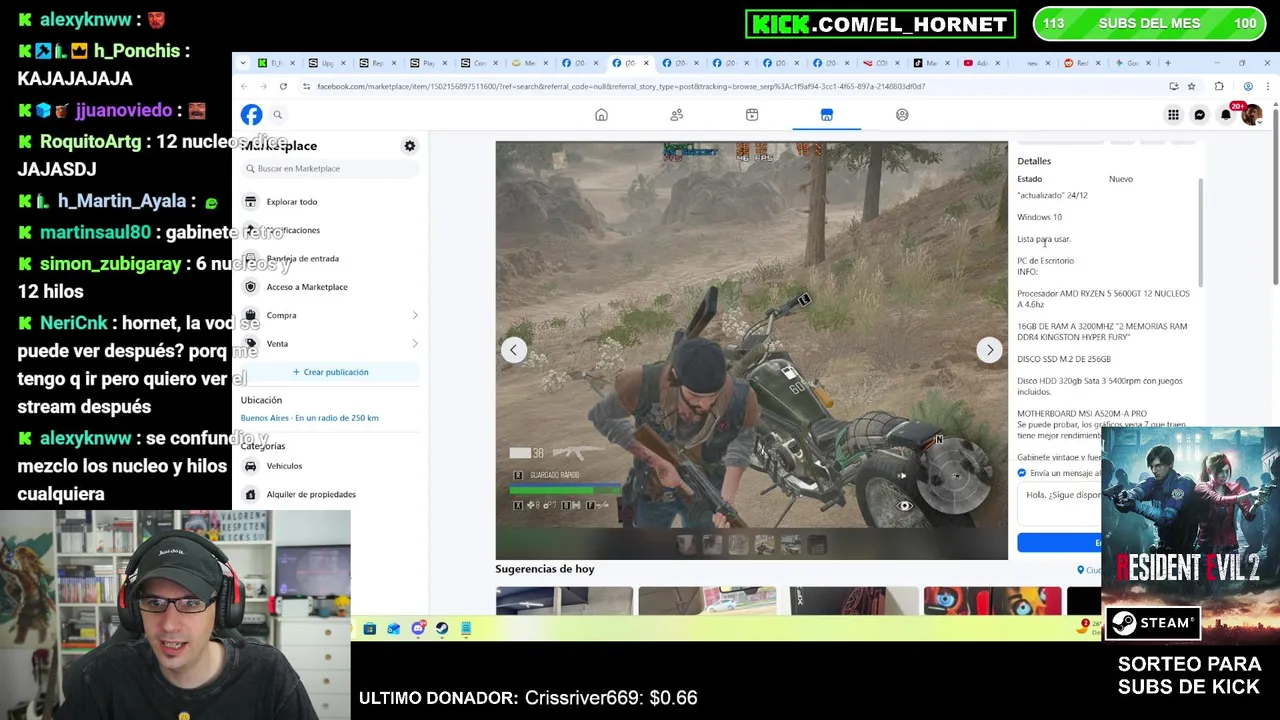Open the Chrome three-dot menu
The width and height of the screenshot is (1280, 720).
[x=1270, y=87]
